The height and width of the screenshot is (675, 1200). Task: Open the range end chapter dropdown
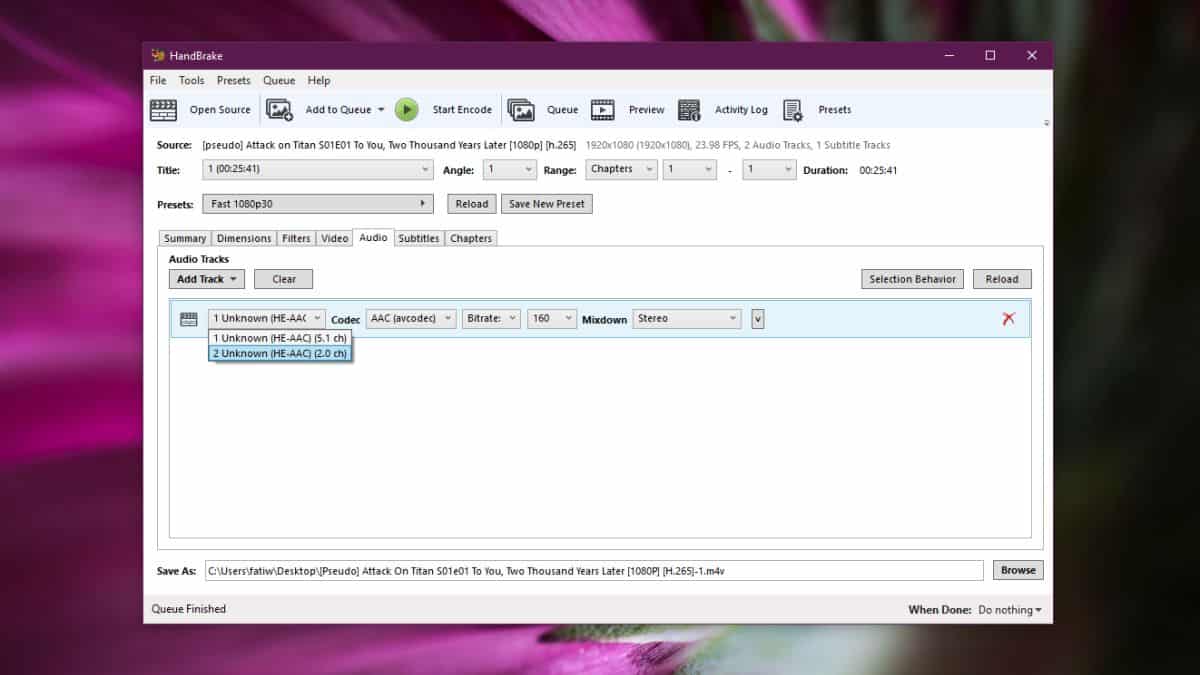point(769,170)
